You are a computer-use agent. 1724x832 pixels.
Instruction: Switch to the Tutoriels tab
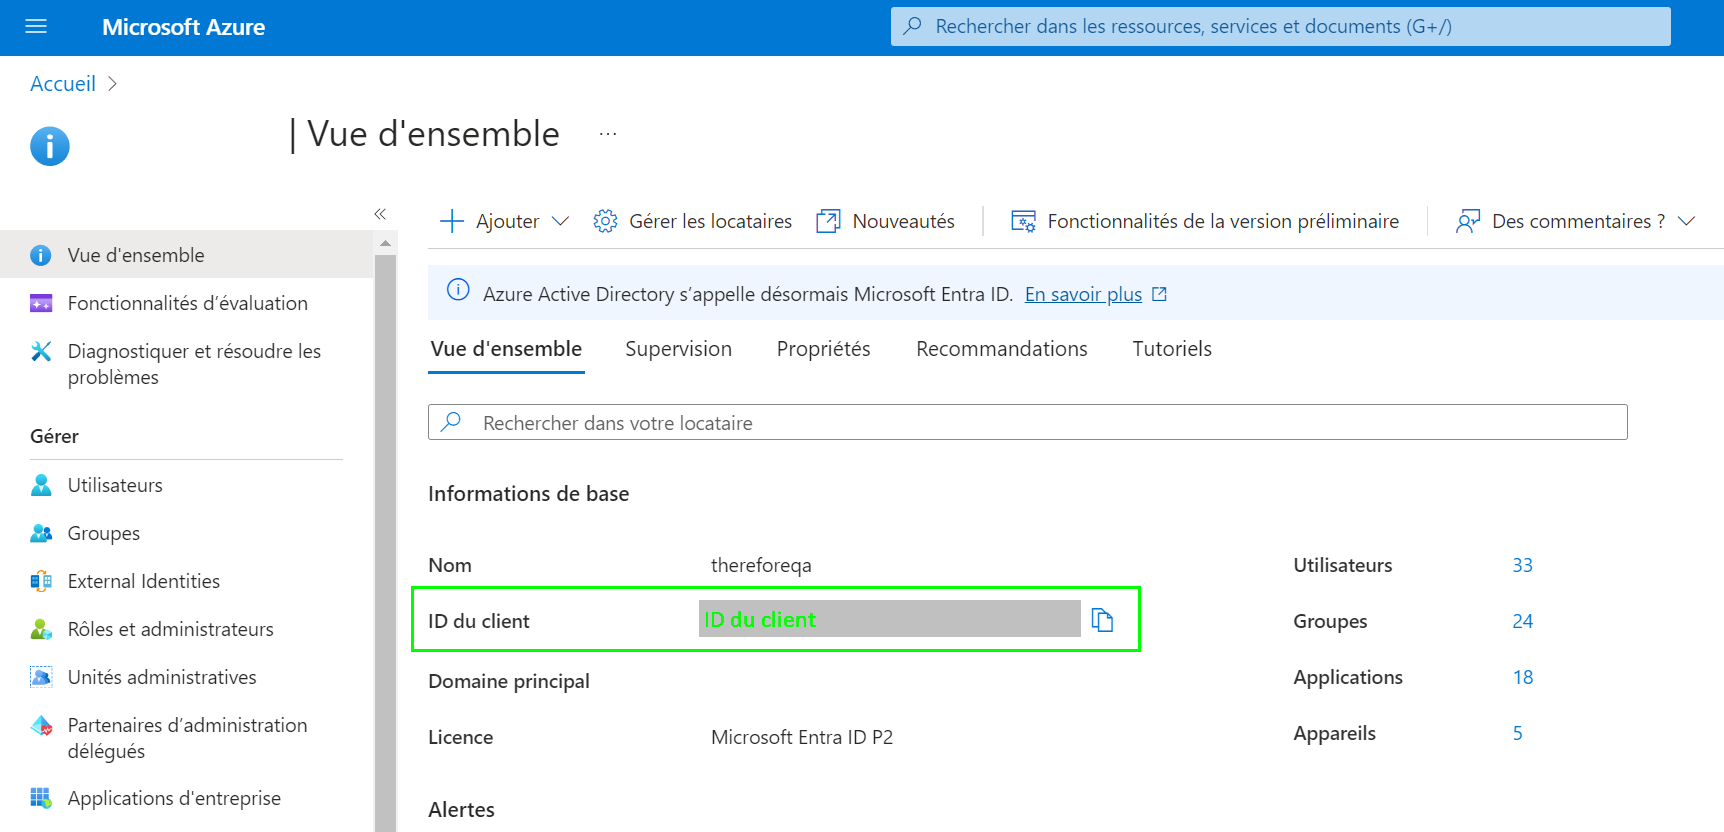[1172, 349]
